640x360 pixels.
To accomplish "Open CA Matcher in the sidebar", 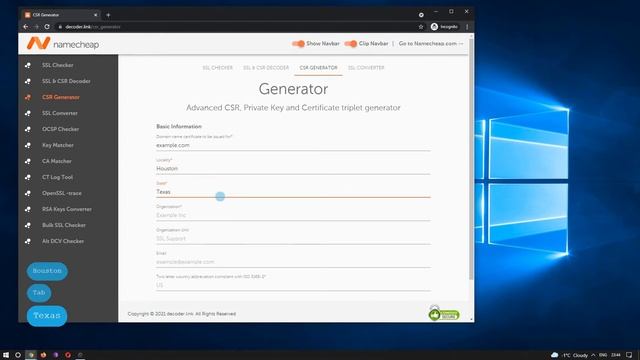I will 57,161.
